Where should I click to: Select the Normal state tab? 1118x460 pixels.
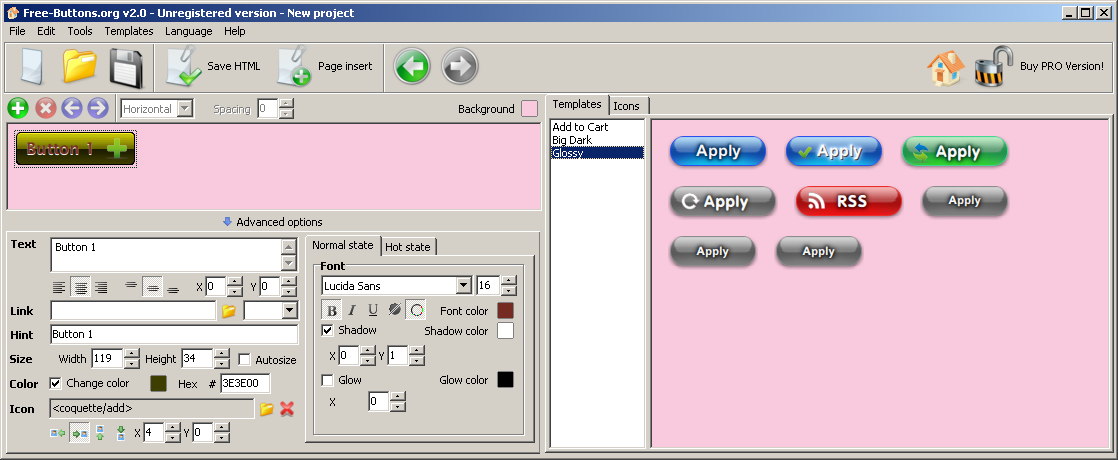[343, 245]
